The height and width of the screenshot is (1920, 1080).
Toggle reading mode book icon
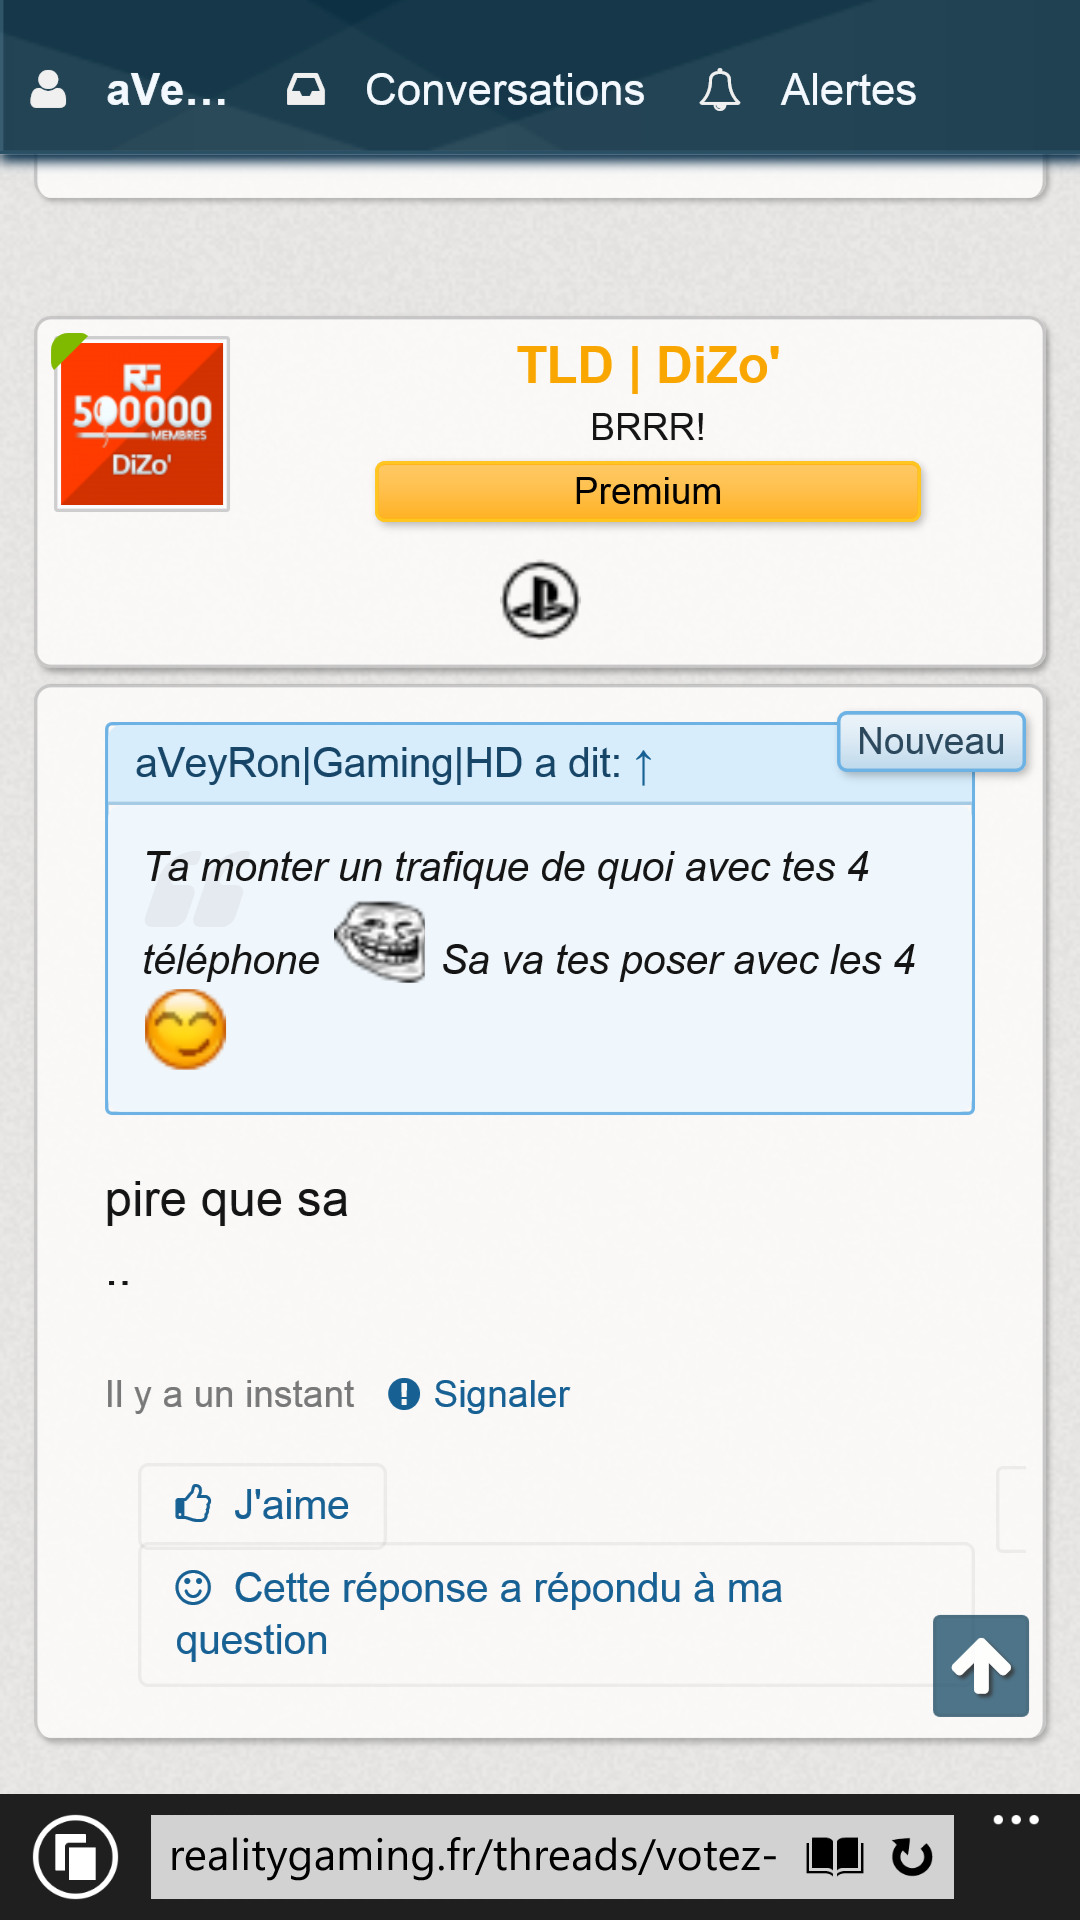click(835, 1857)
